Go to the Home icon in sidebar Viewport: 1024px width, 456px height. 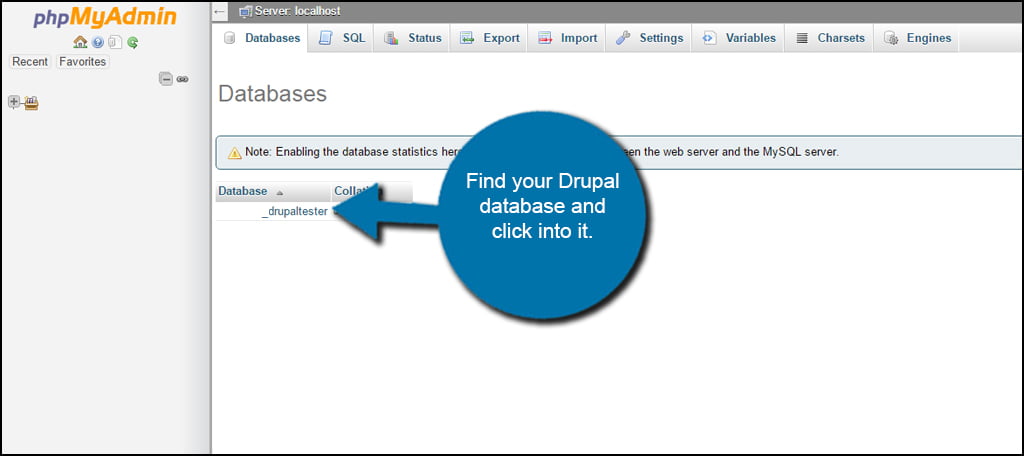pos(80,42)
